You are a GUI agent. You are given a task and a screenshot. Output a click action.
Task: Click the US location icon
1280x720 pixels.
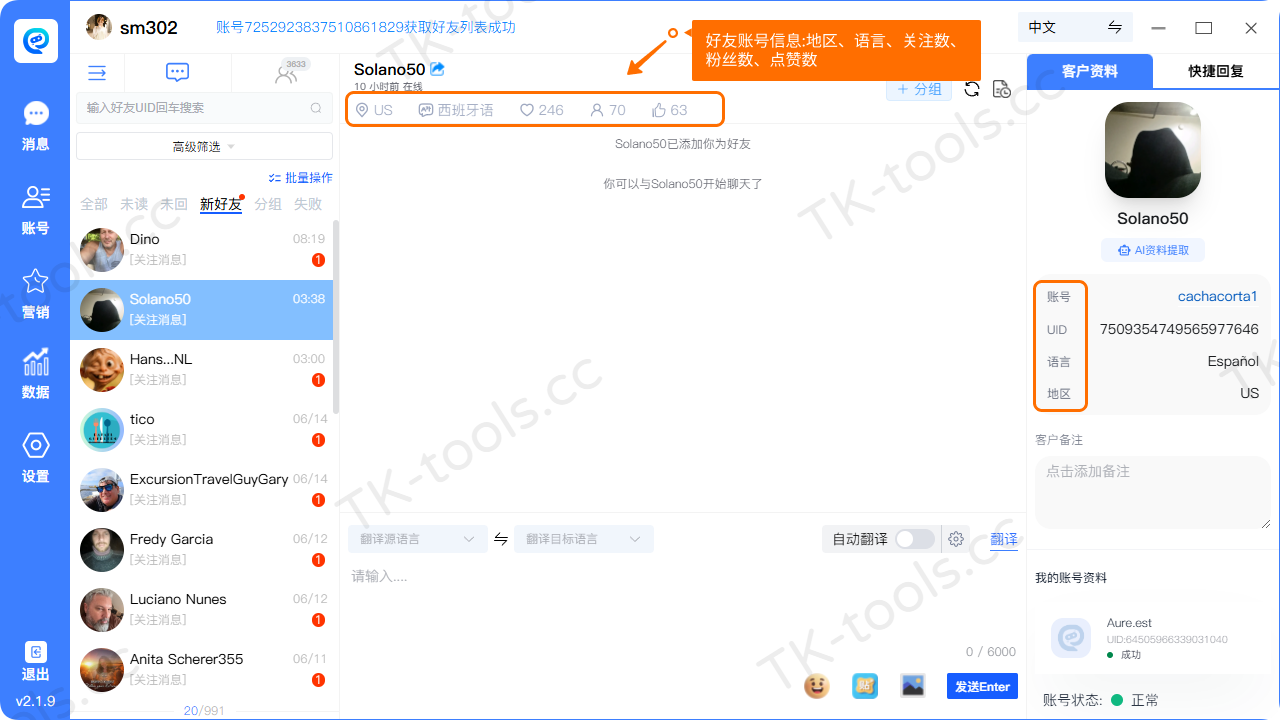coord(362,110)
